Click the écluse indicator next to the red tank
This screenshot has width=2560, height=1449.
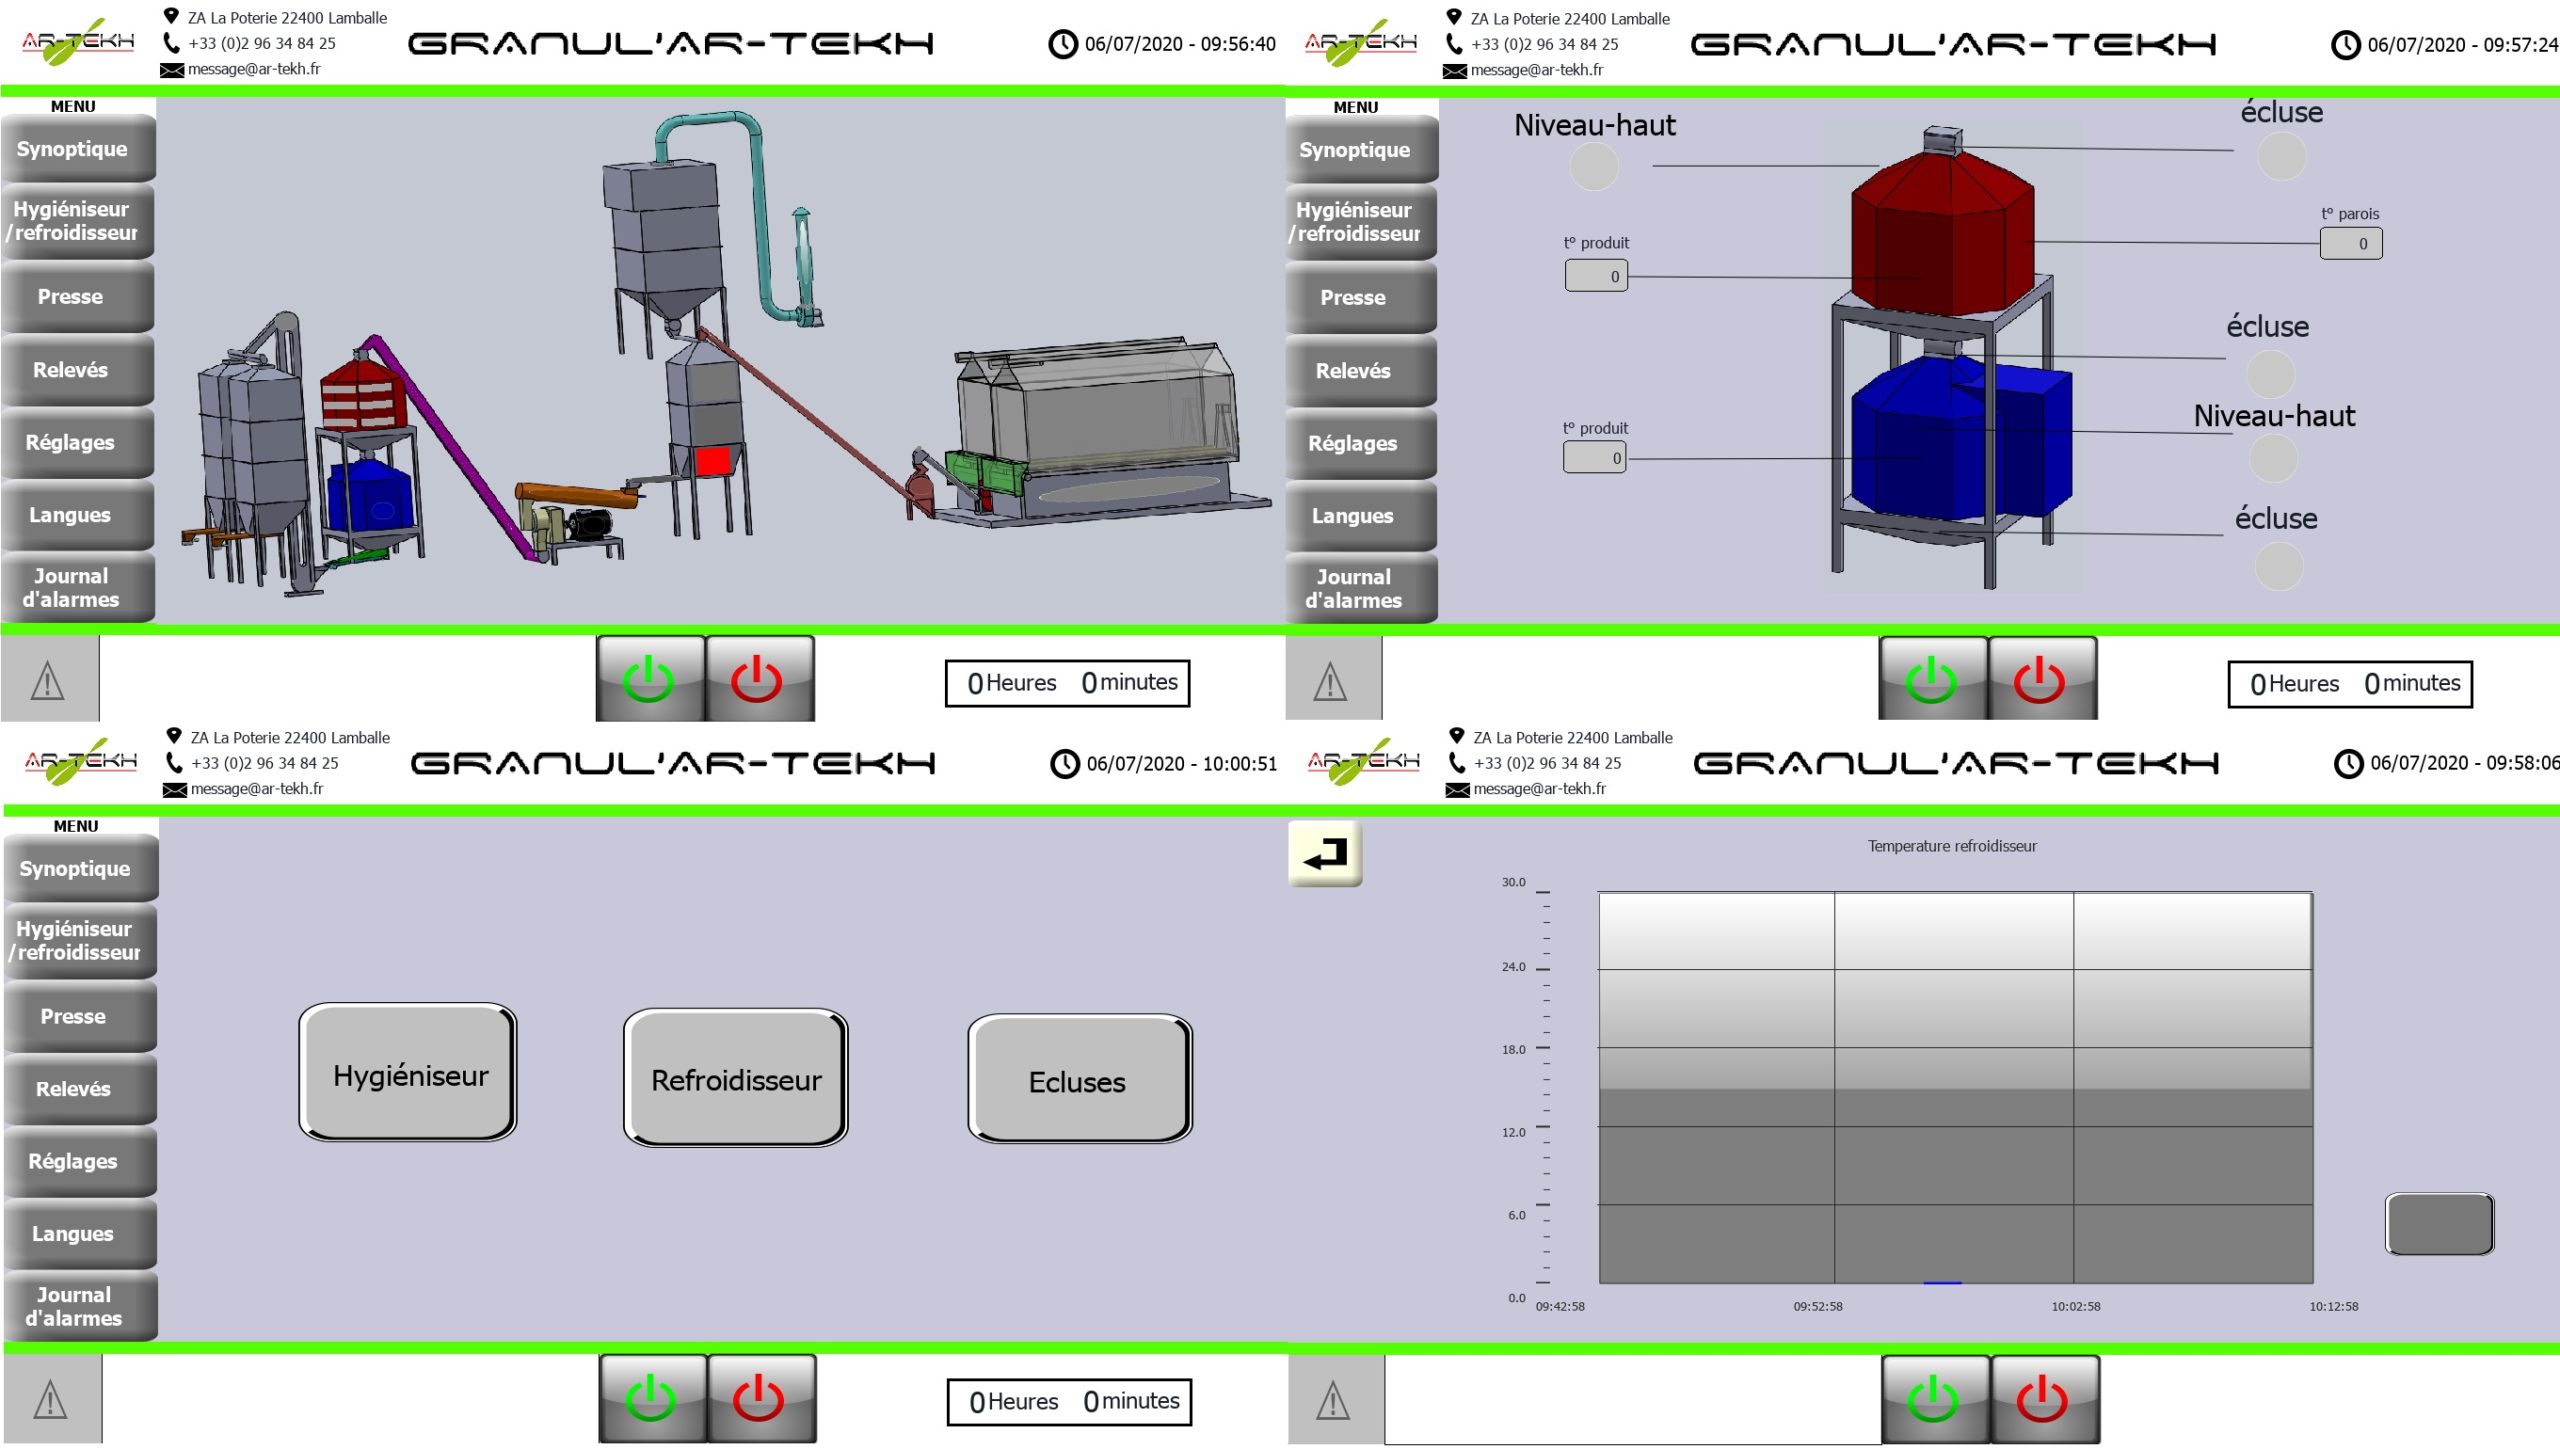coord(2282,156)
